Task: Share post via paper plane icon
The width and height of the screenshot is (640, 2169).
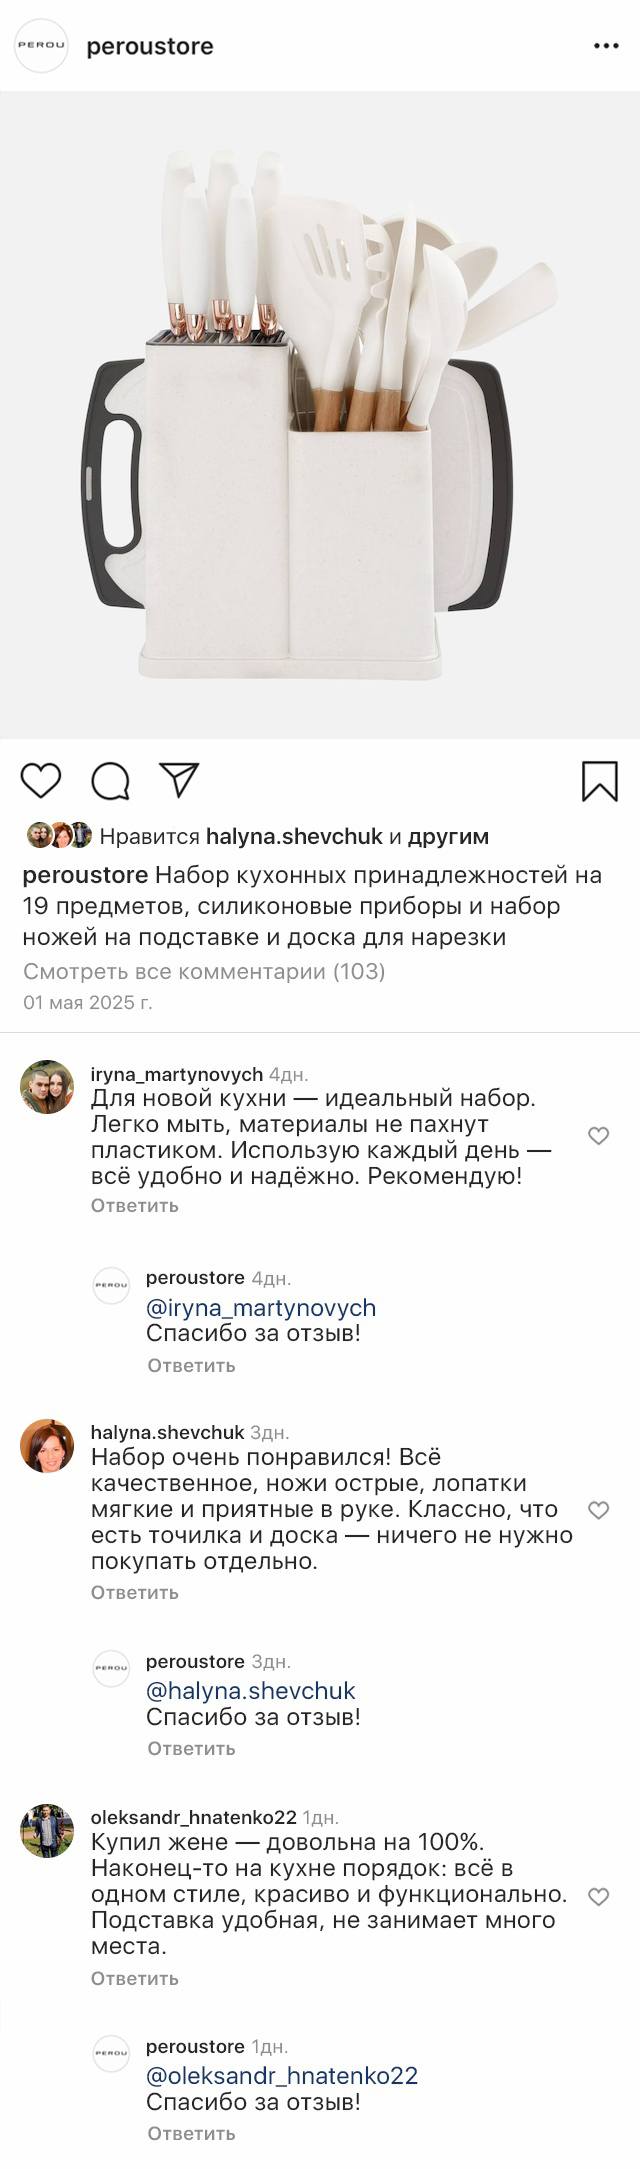Action: pos(179,780)
